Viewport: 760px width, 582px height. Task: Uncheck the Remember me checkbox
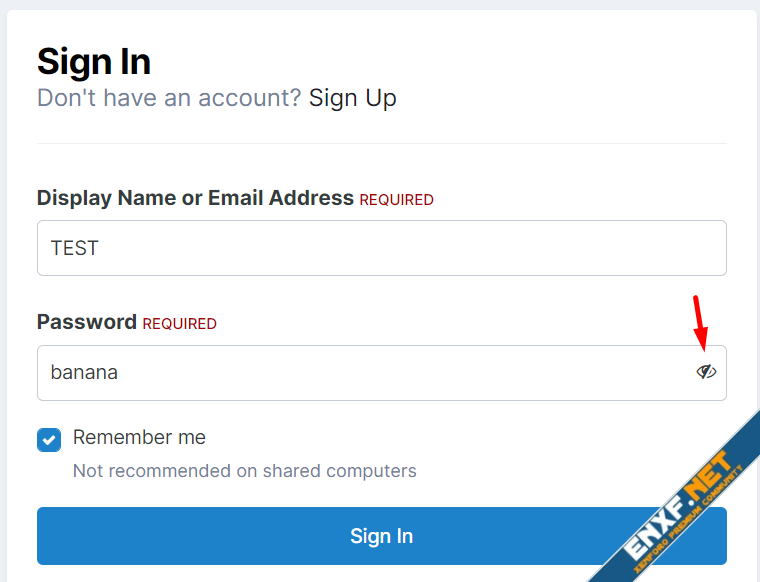(x=49, y=440)
